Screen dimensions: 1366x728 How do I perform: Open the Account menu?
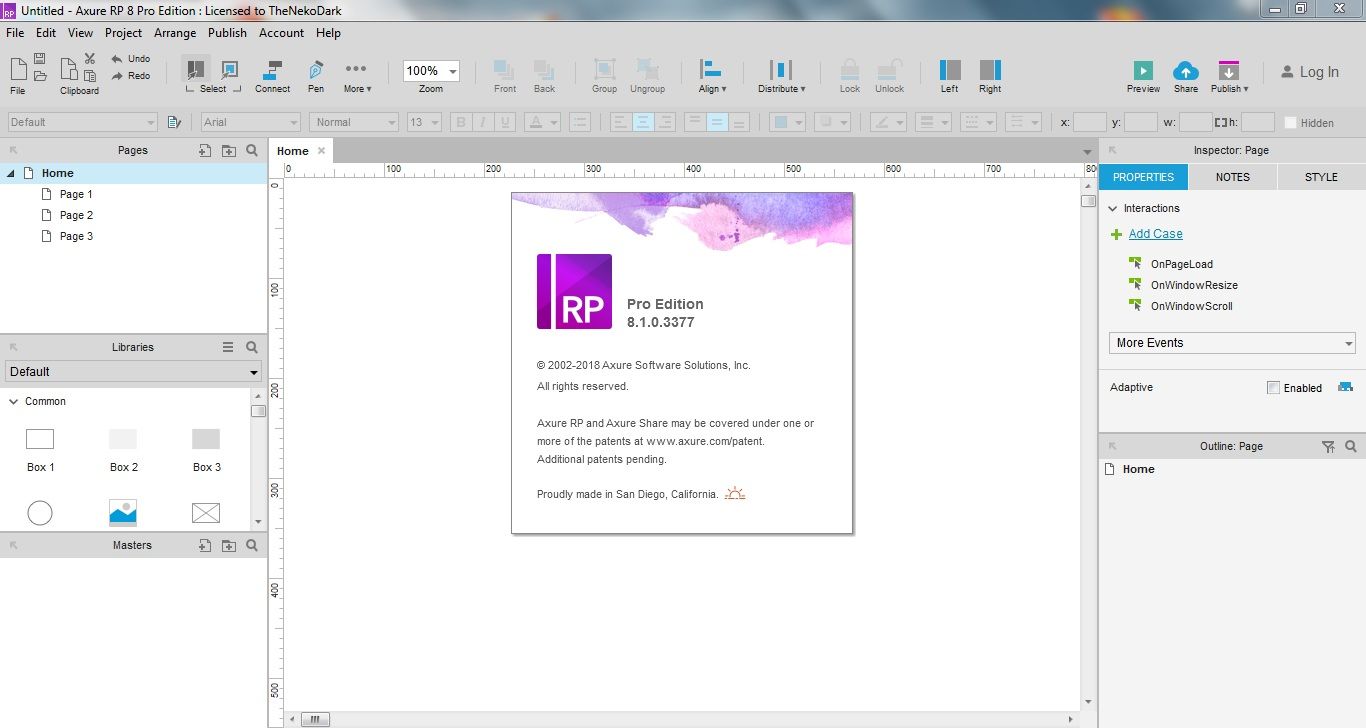(x=281, y=33)
